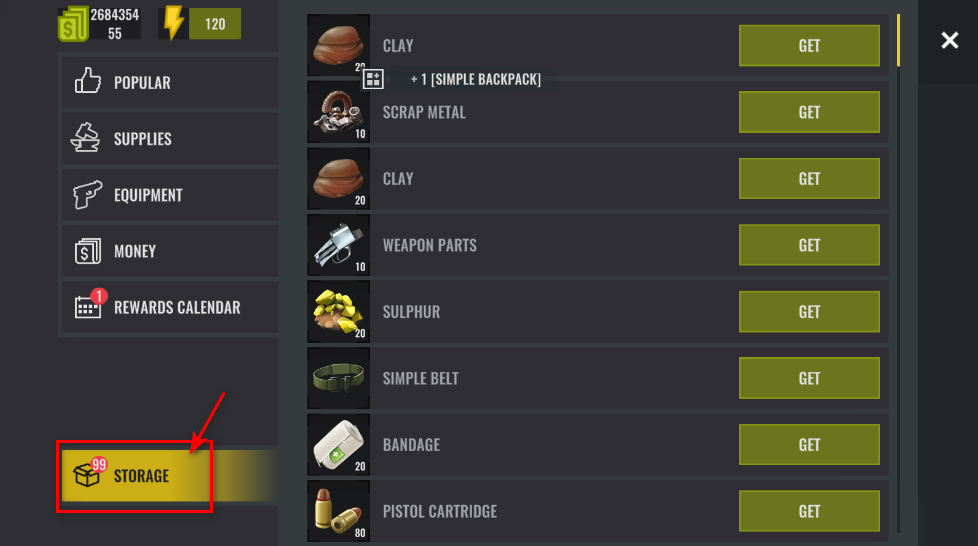Click the Simple Belt item icon
Viewport: 978px width, 546px height.
[x=339, y=378]
